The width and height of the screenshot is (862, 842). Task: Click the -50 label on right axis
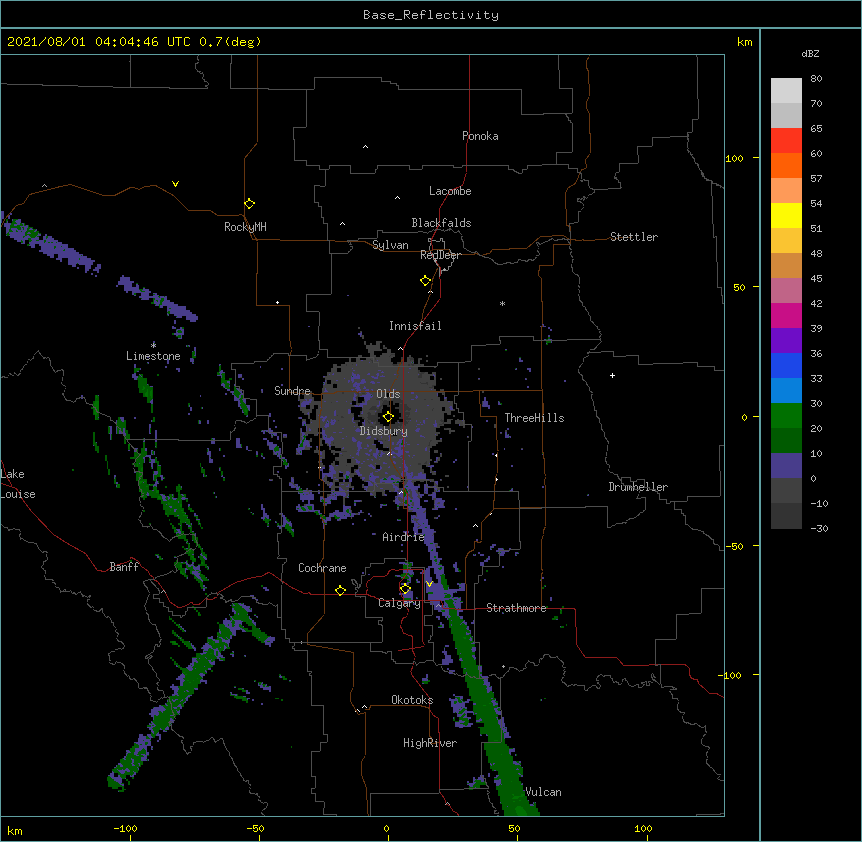point(734,546)
